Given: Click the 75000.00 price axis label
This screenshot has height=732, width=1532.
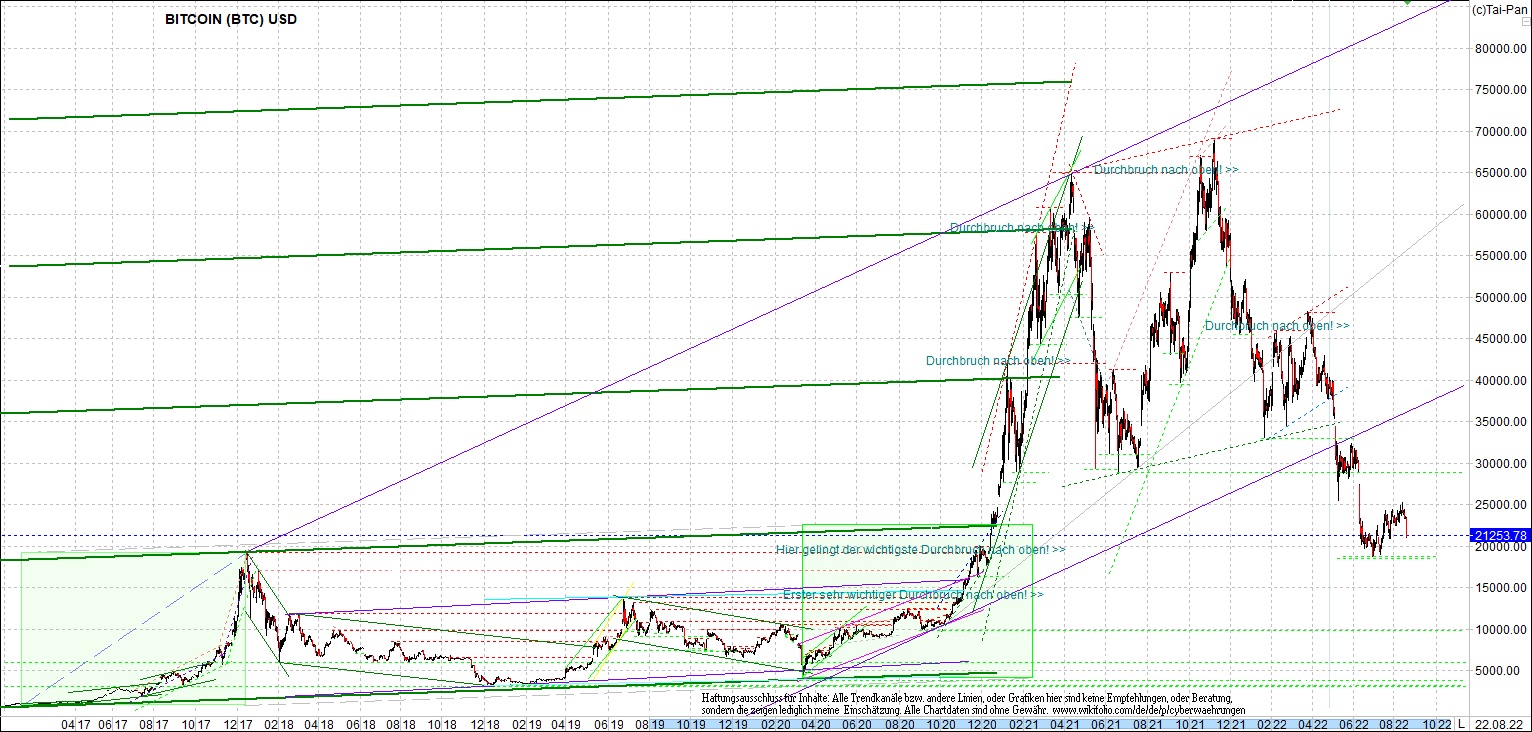Looking at the screenshot, I should coord(1500,90).
